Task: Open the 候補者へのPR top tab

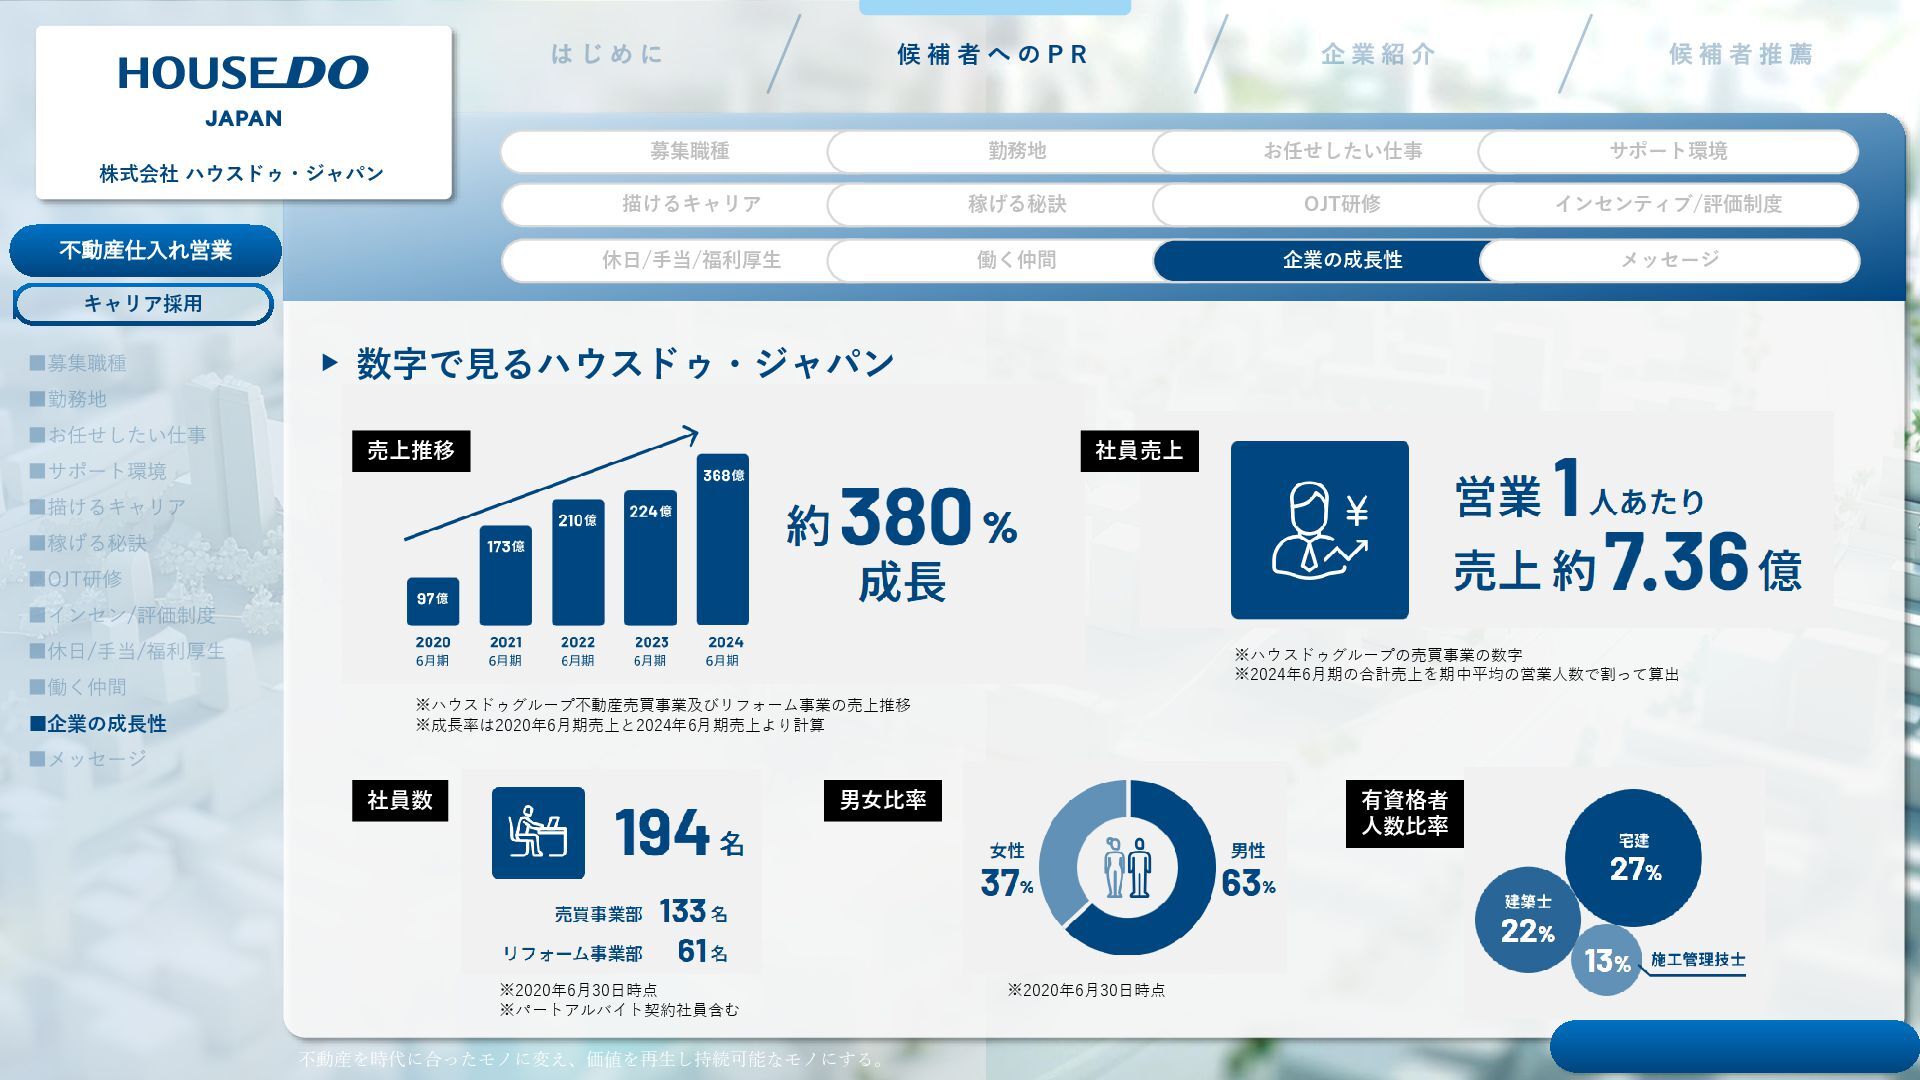Action: pos(992,54)
